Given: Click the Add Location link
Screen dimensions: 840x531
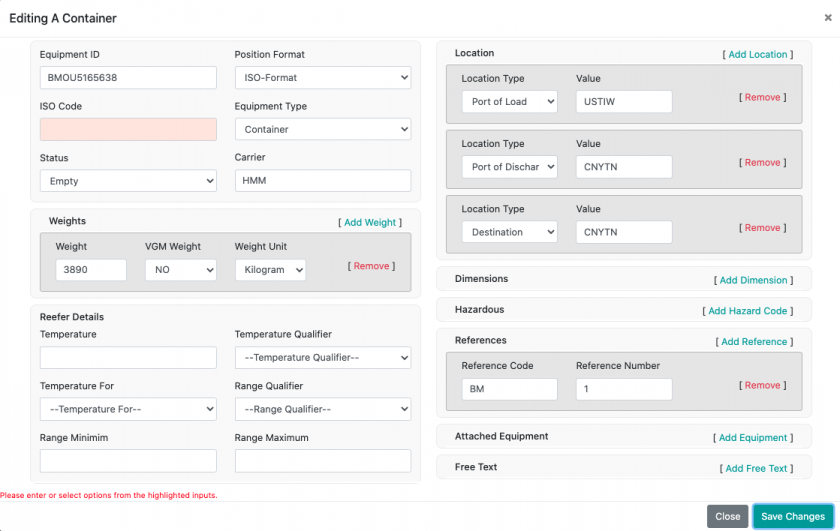Looking at the screenshot, I should pyautogui.click(x=758, y=55).
